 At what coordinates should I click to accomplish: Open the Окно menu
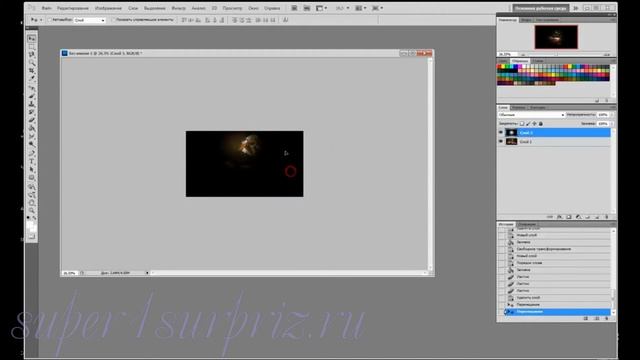tap(253, 8)
